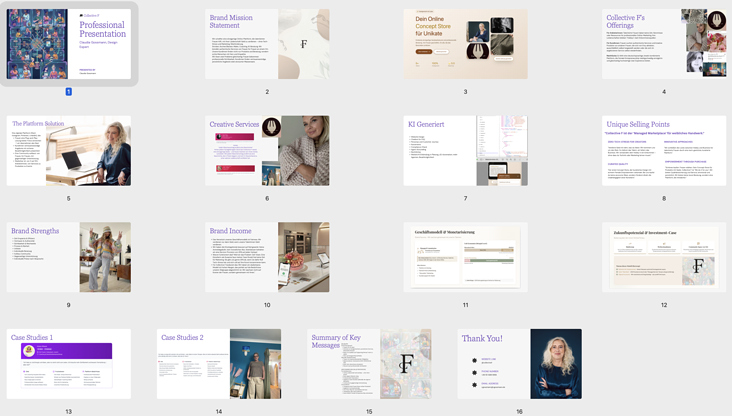
Task: Click the highlighted slide number 1 badge
Action: 68,92
